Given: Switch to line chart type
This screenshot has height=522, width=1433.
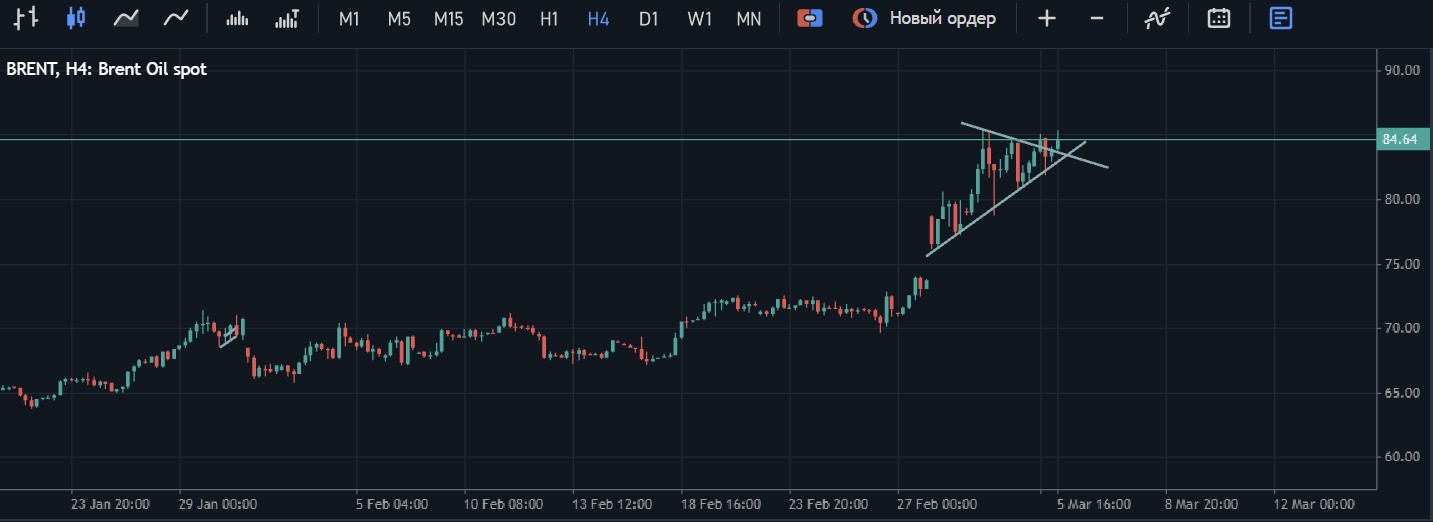Looking at the screenshot, I should tap(176, 18).
